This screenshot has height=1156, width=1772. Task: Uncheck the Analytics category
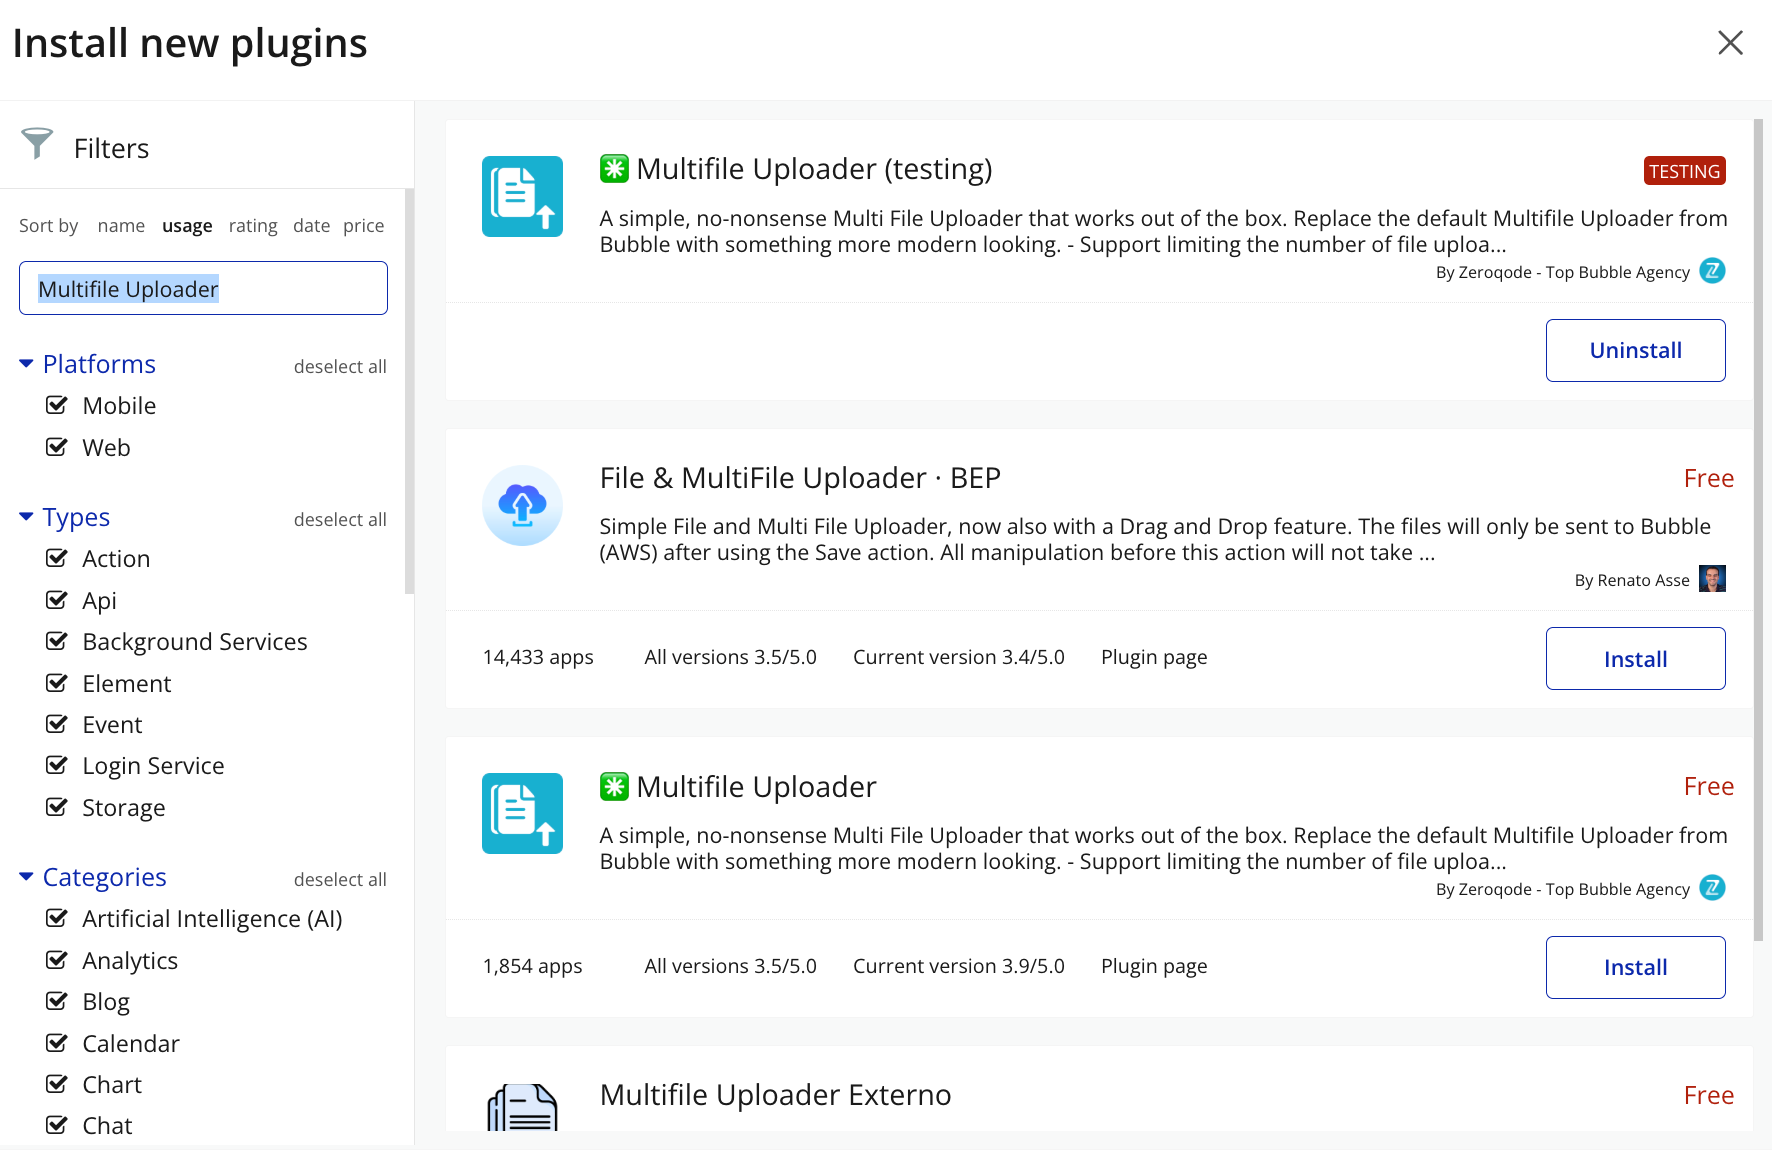pos(57,960)
